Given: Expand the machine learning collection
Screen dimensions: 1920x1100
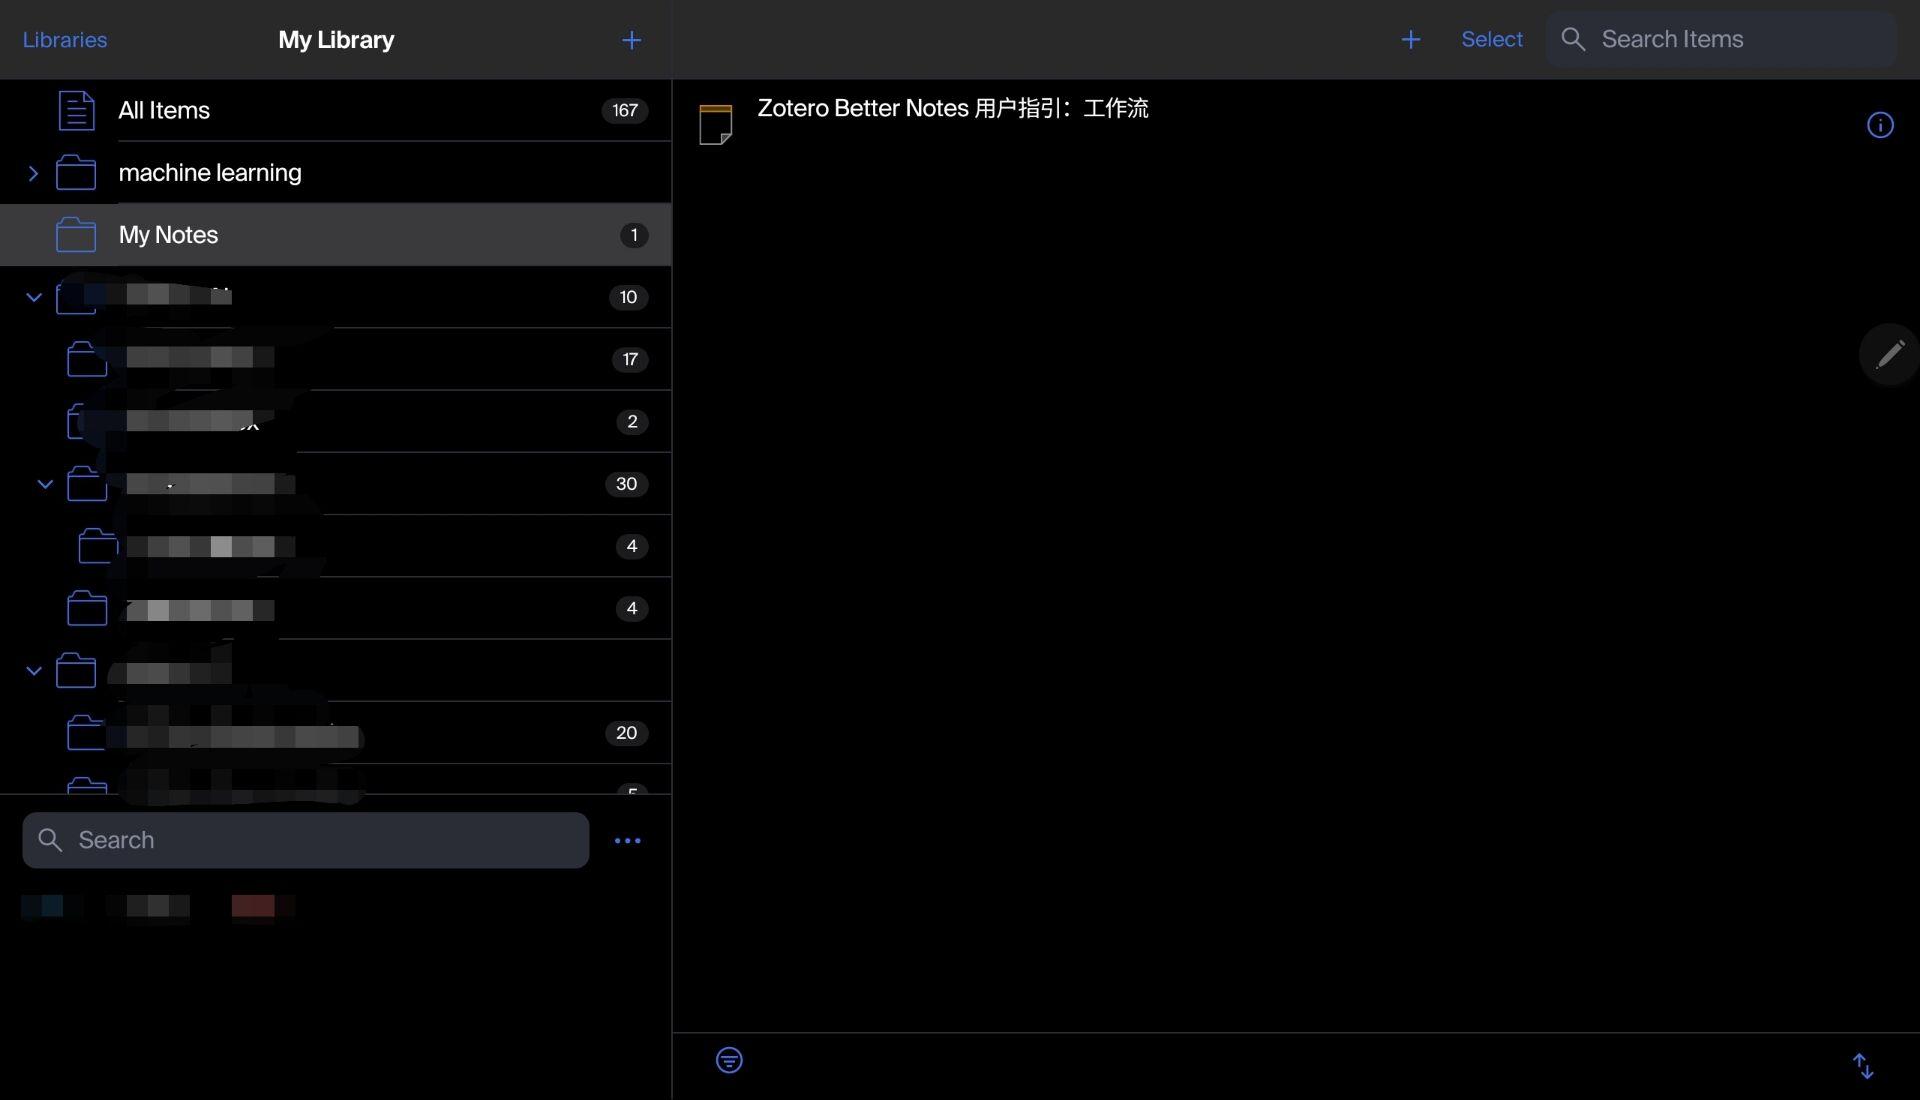Looking at the screenshot, I should pos(33,173).
